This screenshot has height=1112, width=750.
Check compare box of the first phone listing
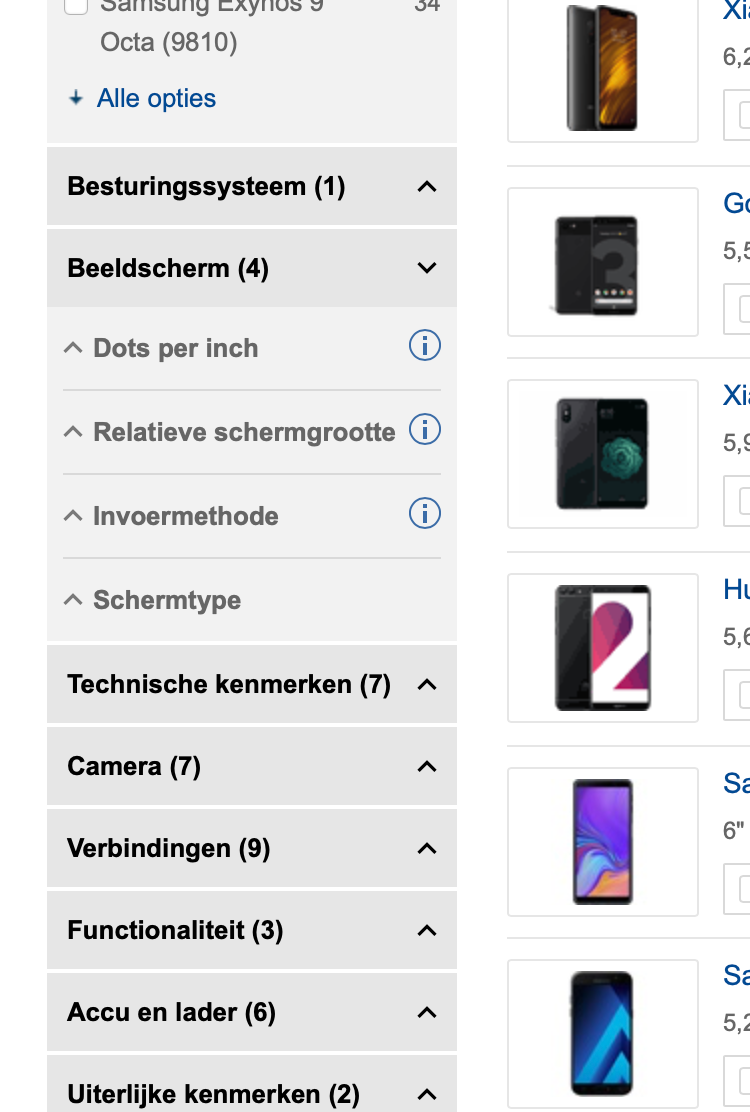(745, 115)
